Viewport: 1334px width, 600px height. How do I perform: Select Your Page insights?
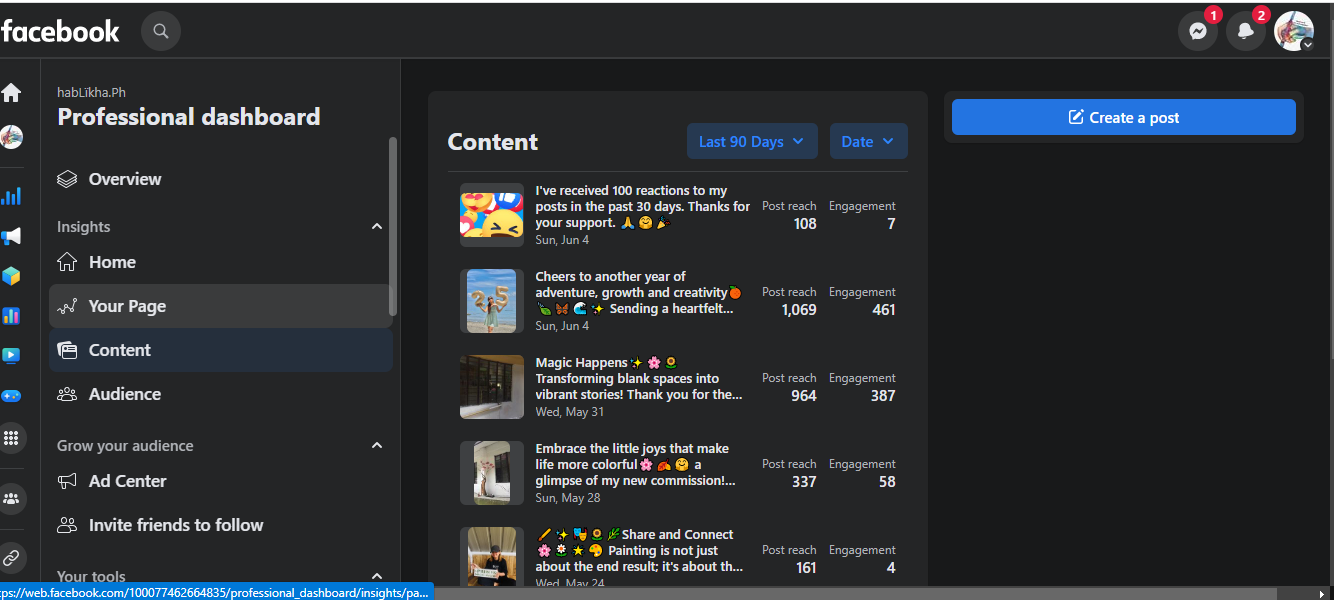pyautogui.click(x=220, y=306)
